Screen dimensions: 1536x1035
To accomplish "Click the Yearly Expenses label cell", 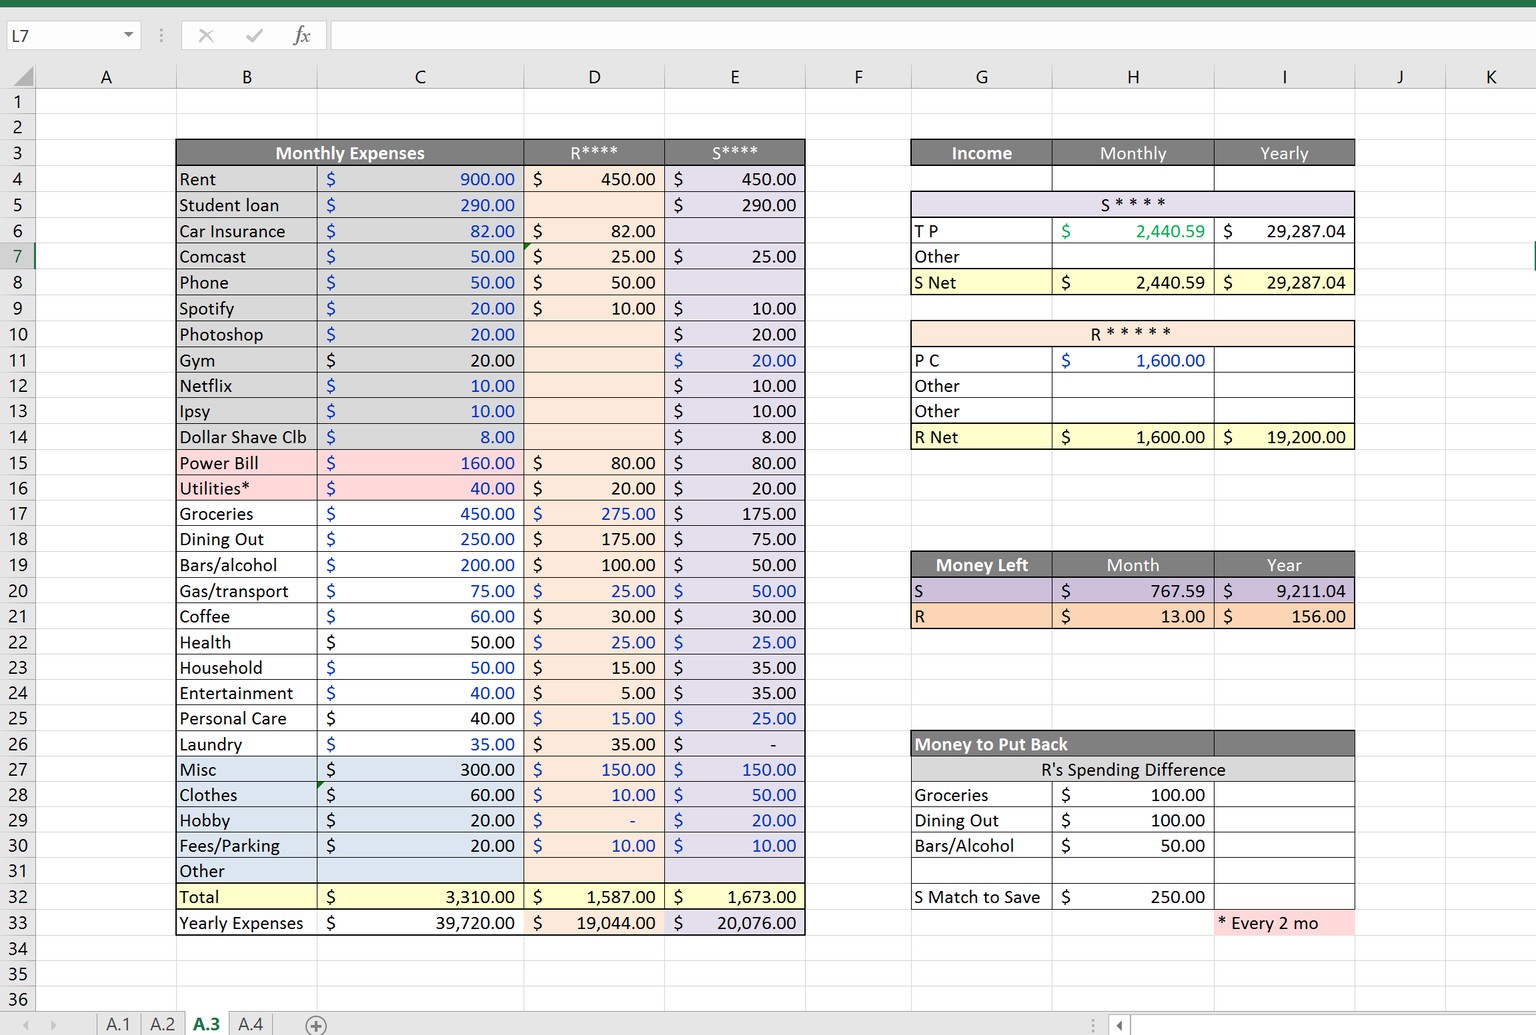I will (x=247, y=923).
